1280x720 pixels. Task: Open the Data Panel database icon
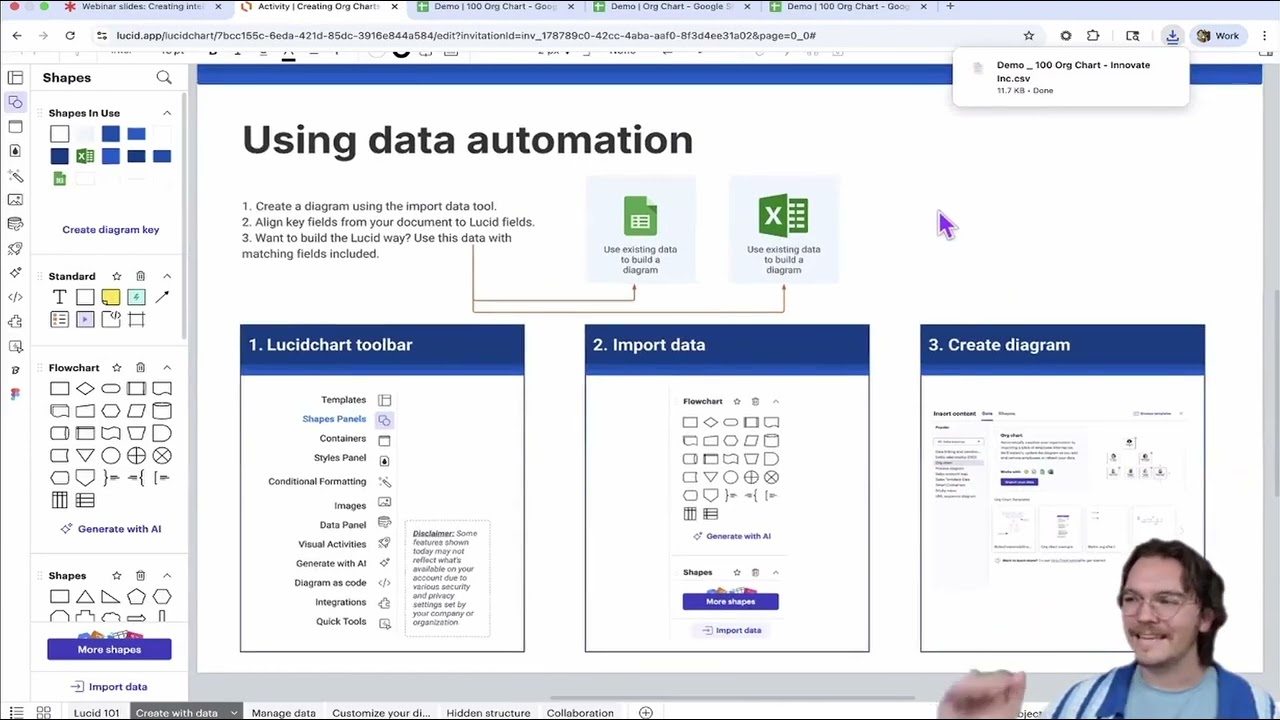tap(15, 224)
